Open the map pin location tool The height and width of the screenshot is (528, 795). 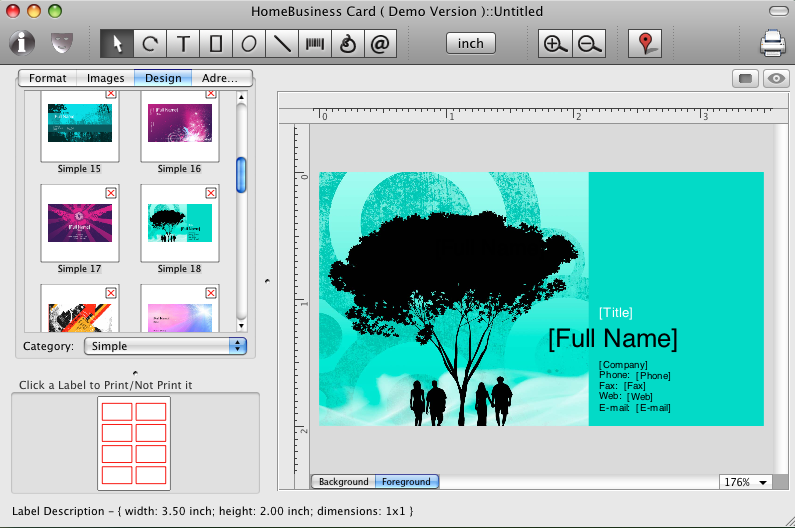click(x=645, y=44)
